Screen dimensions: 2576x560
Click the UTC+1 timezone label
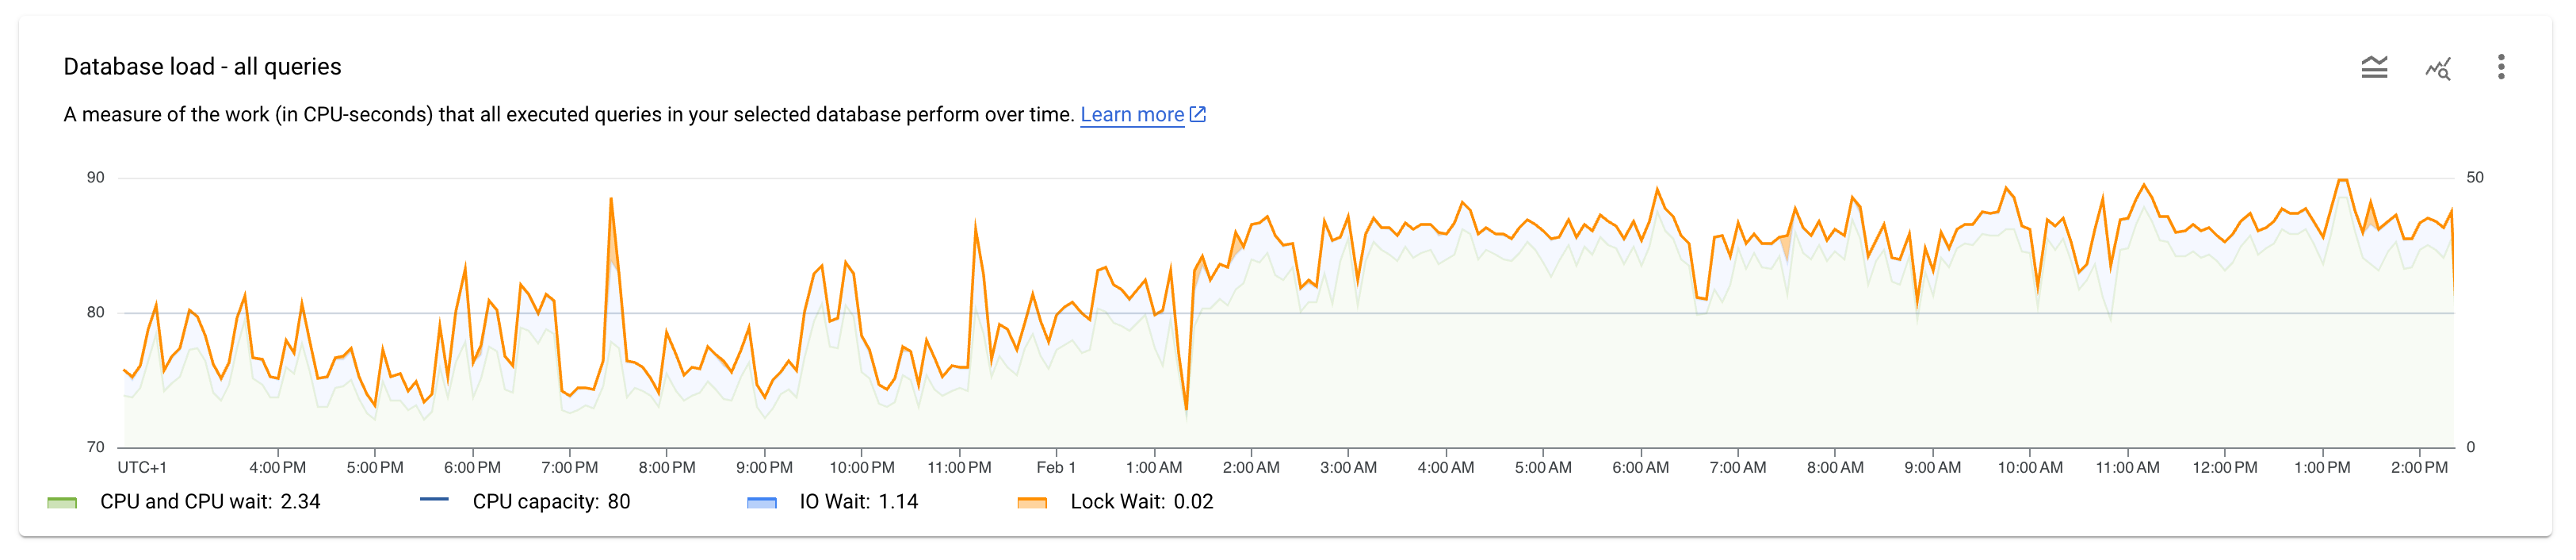tap(142, 468)
